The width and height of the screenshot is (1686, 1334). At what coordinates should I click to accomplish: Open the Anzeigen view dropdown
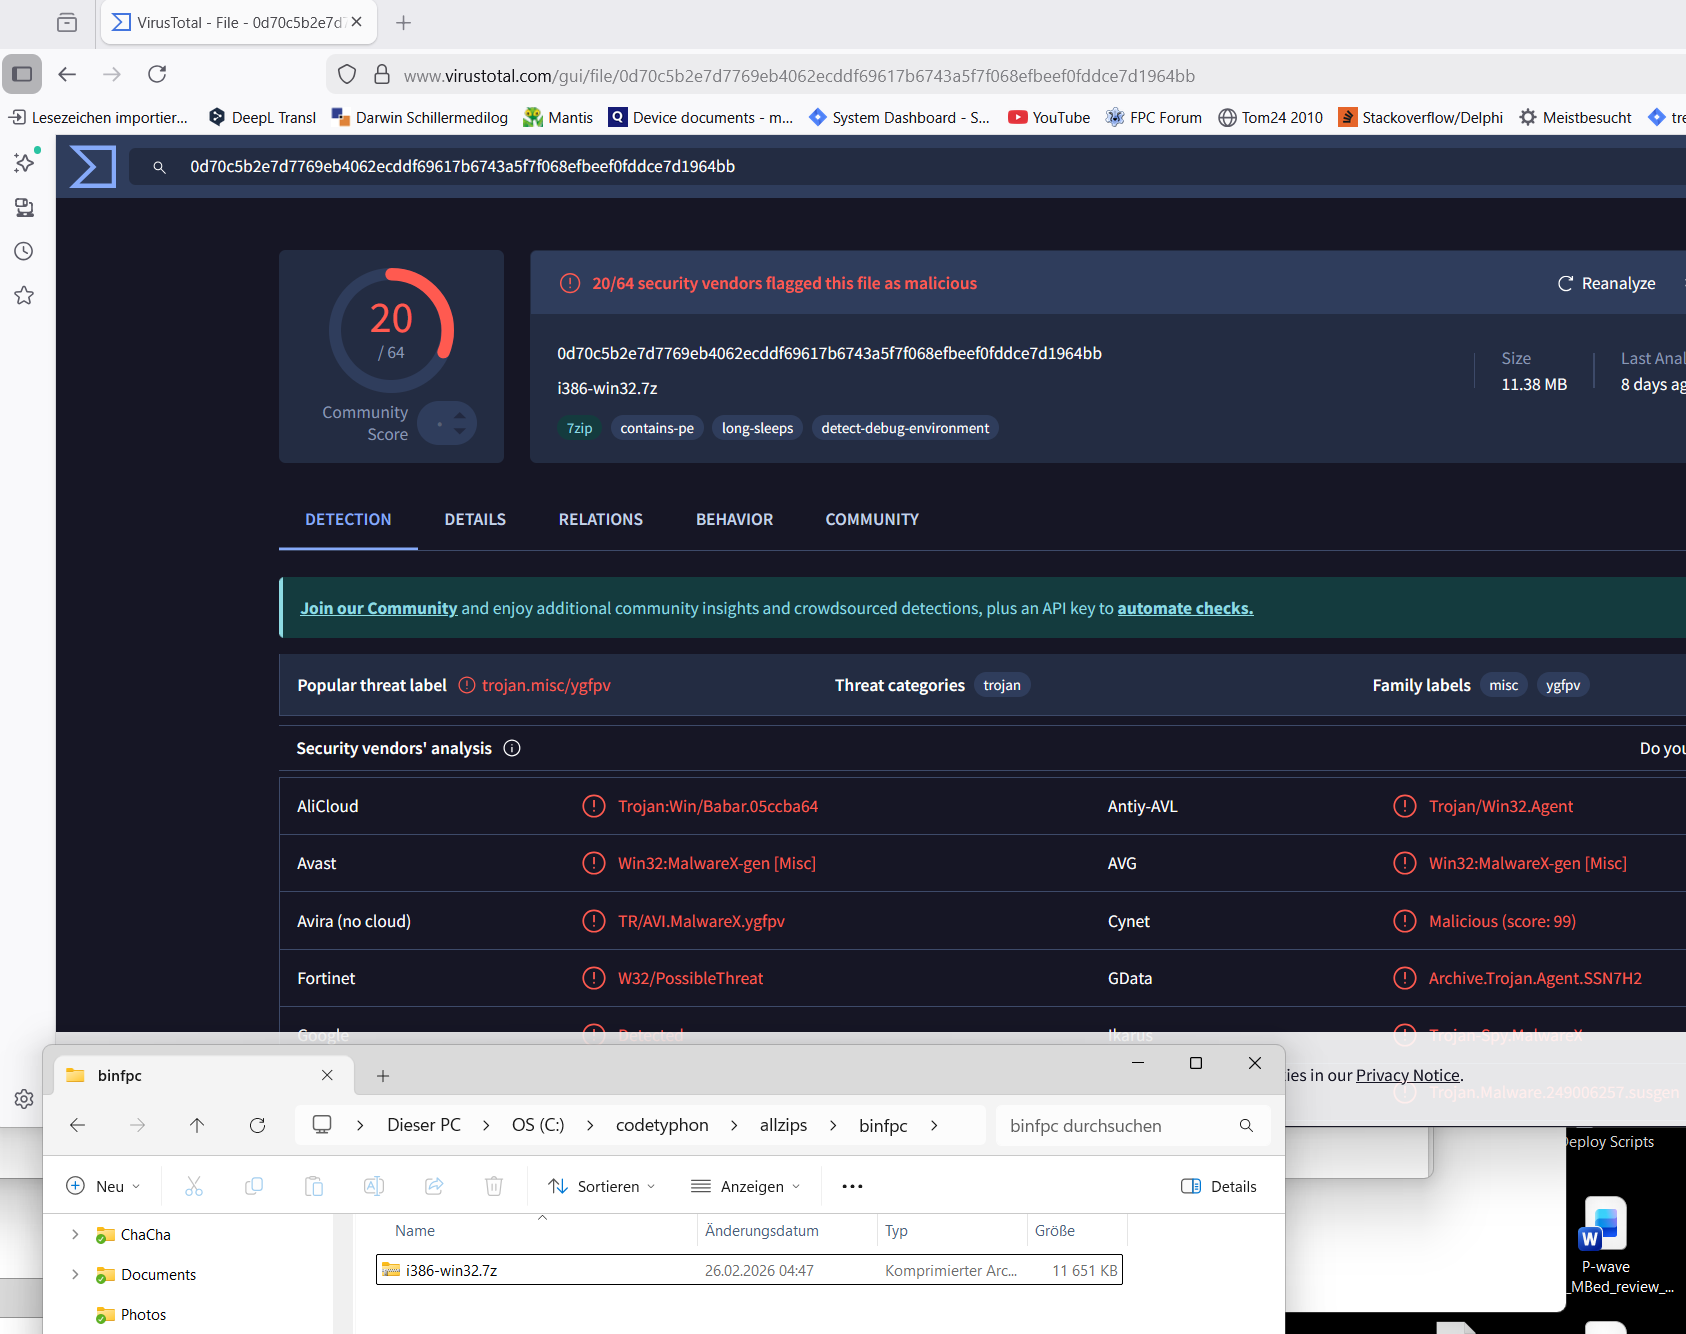pos(746,1186)
